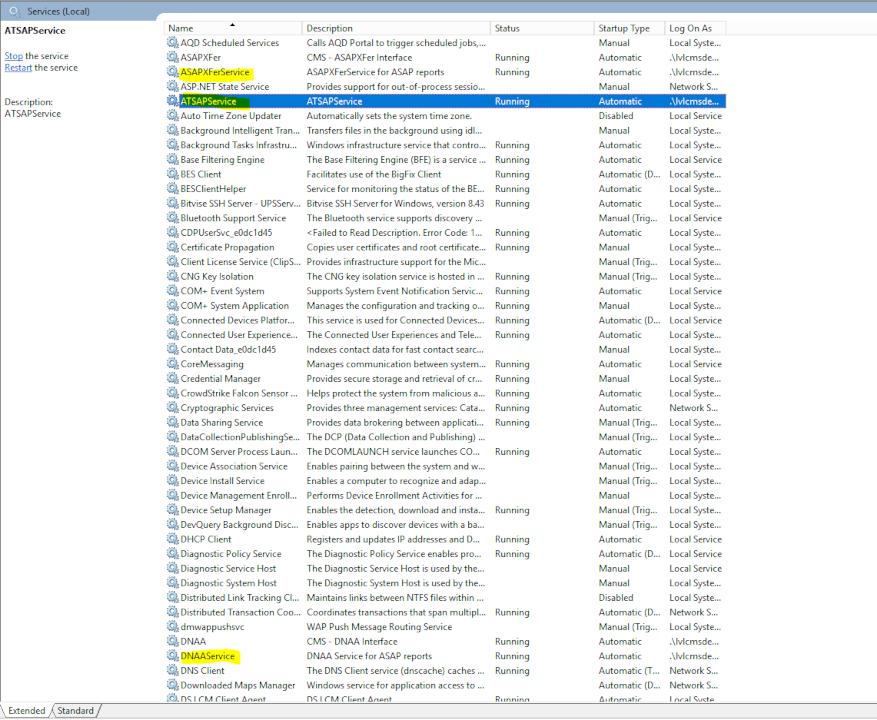Click the gear icon beside AQD Scheduled Services
The height and width of the screenshot is (720, 877).
click(172, 42)
